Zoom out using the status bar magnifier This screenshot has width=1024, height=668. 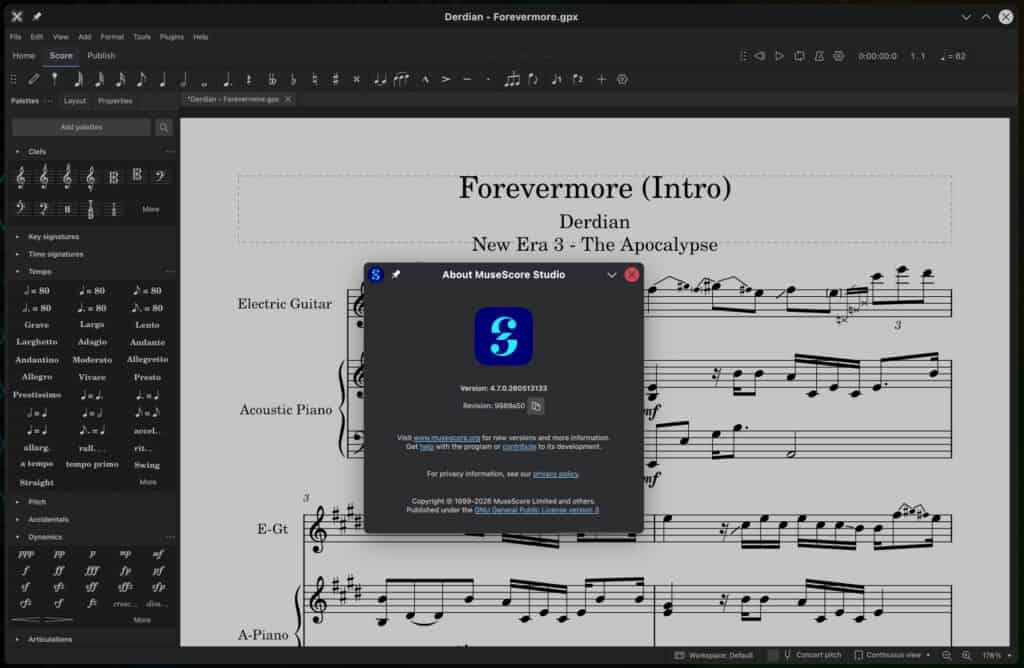(x=947, y=655)
